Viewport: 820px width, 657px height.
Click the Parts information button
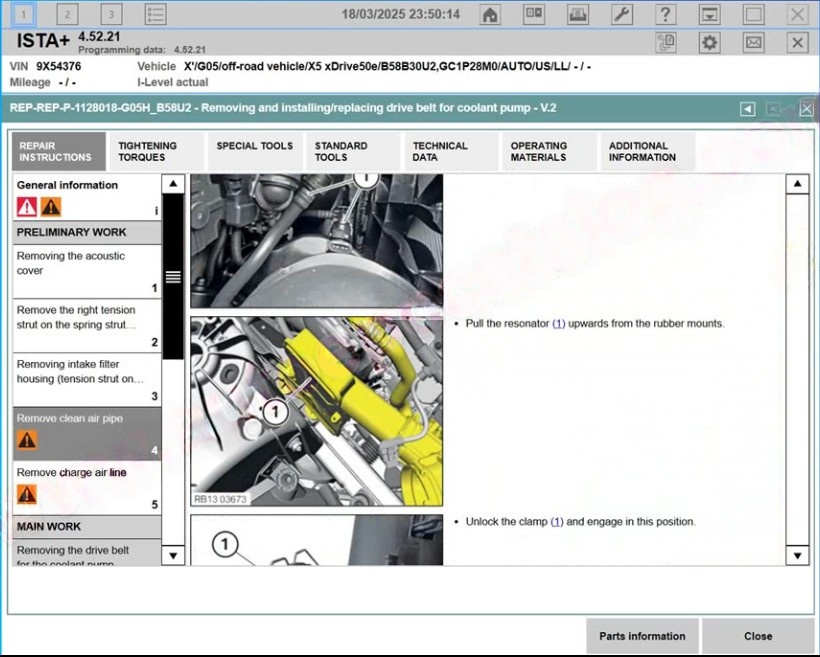pos(642,636)
